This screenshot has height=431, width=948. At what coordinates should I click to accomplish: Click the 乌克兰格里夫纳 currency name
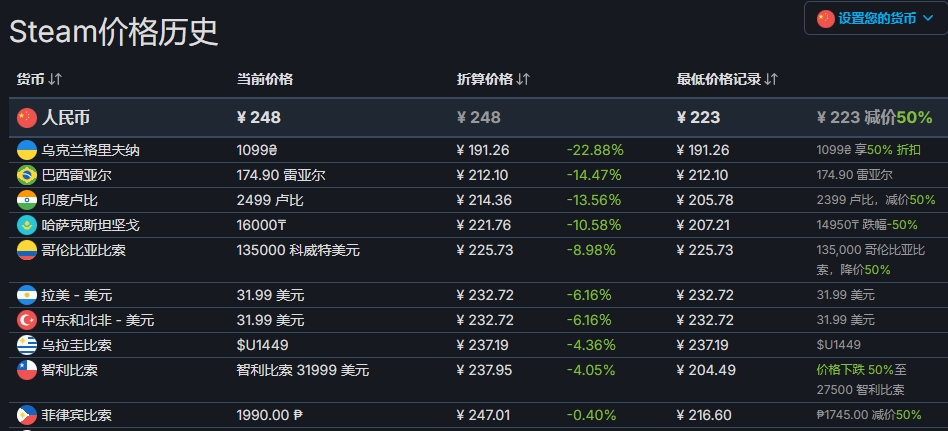click(90, 150)
